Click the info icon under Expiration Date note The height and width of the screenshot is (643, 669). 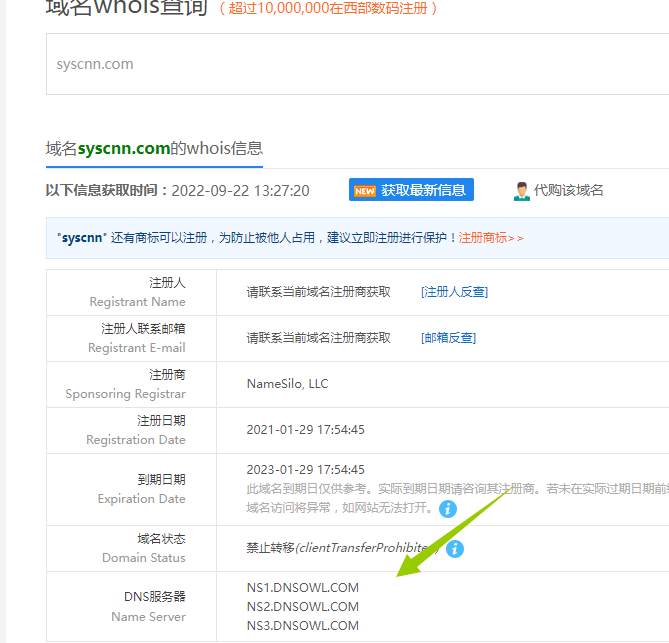(448, 509)
